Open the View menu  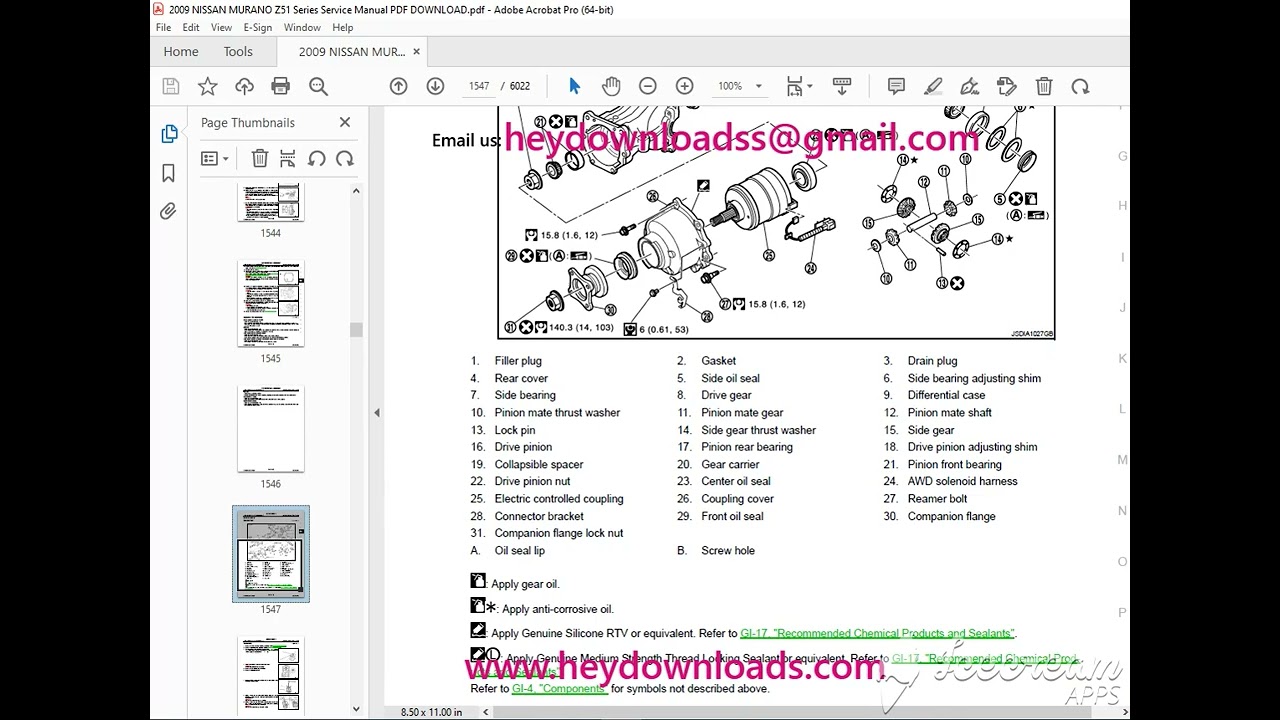click(222, 28)
